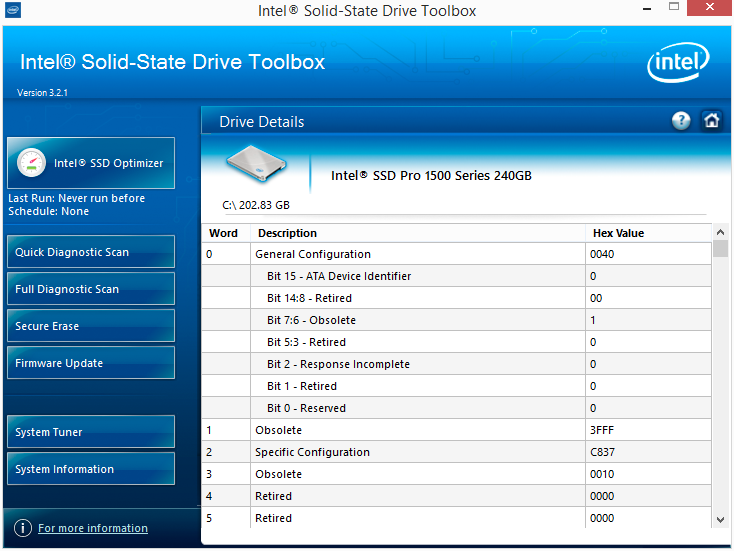Screen dimensions: 734x551
Task: Select the Specific Configuration row
Action: 456,452
